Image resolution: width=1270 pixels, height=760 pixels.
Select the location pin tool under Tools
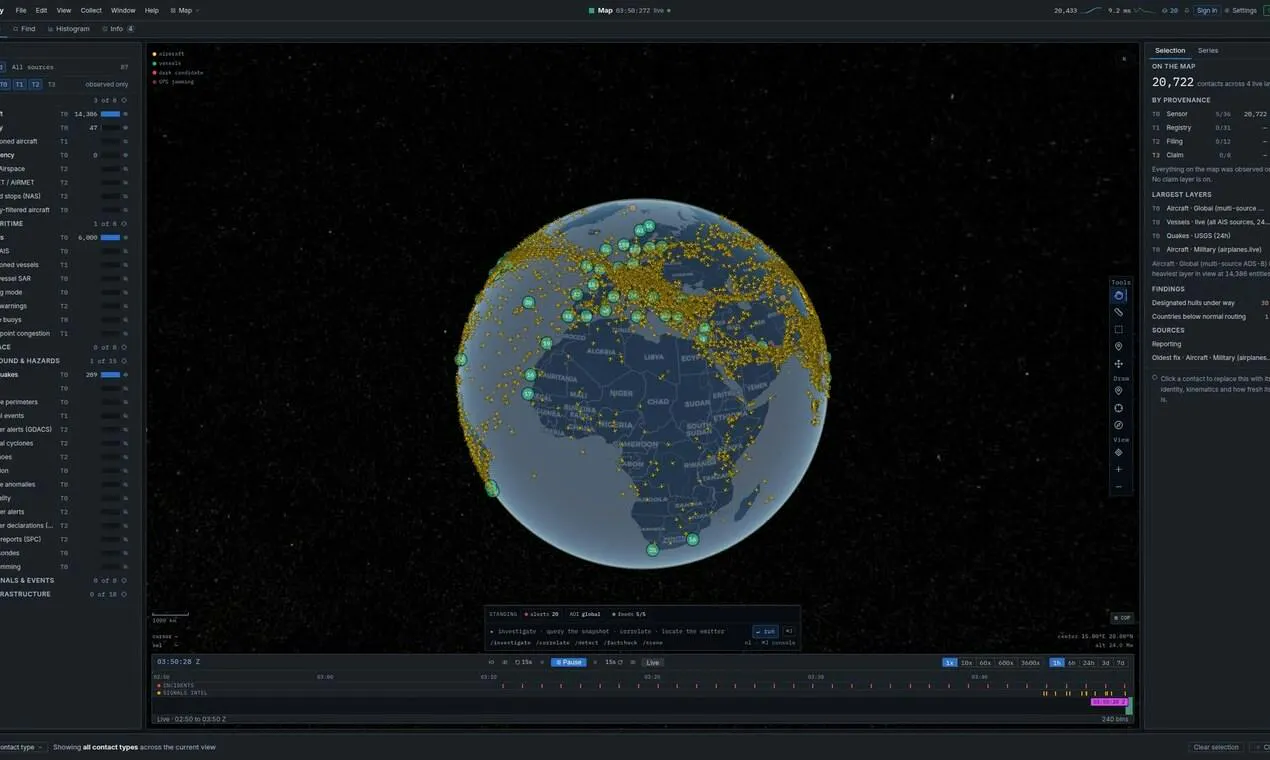[1119, 346]
